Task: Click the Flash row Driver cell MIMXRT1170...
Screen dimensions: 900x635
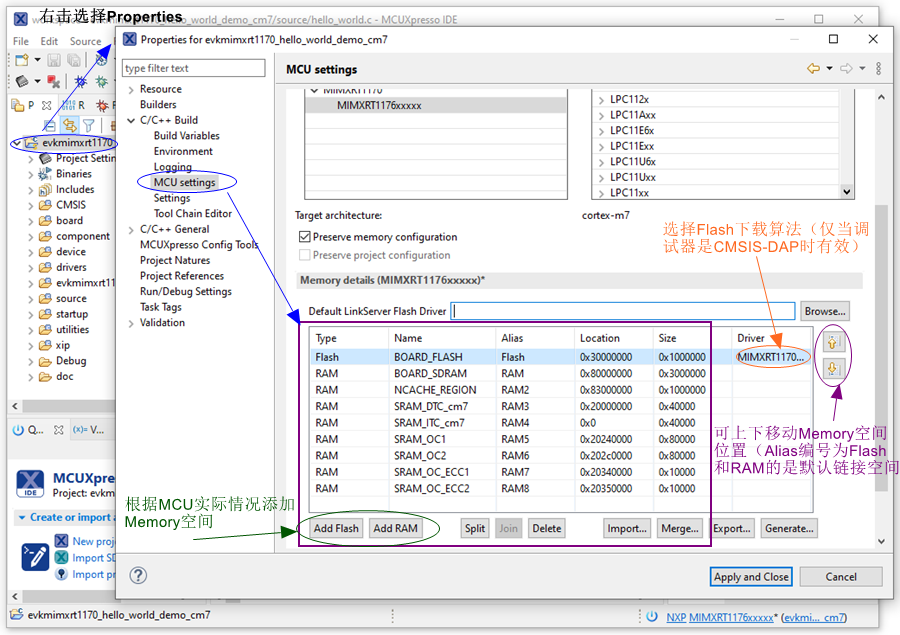Action: (x=770, y=357)
